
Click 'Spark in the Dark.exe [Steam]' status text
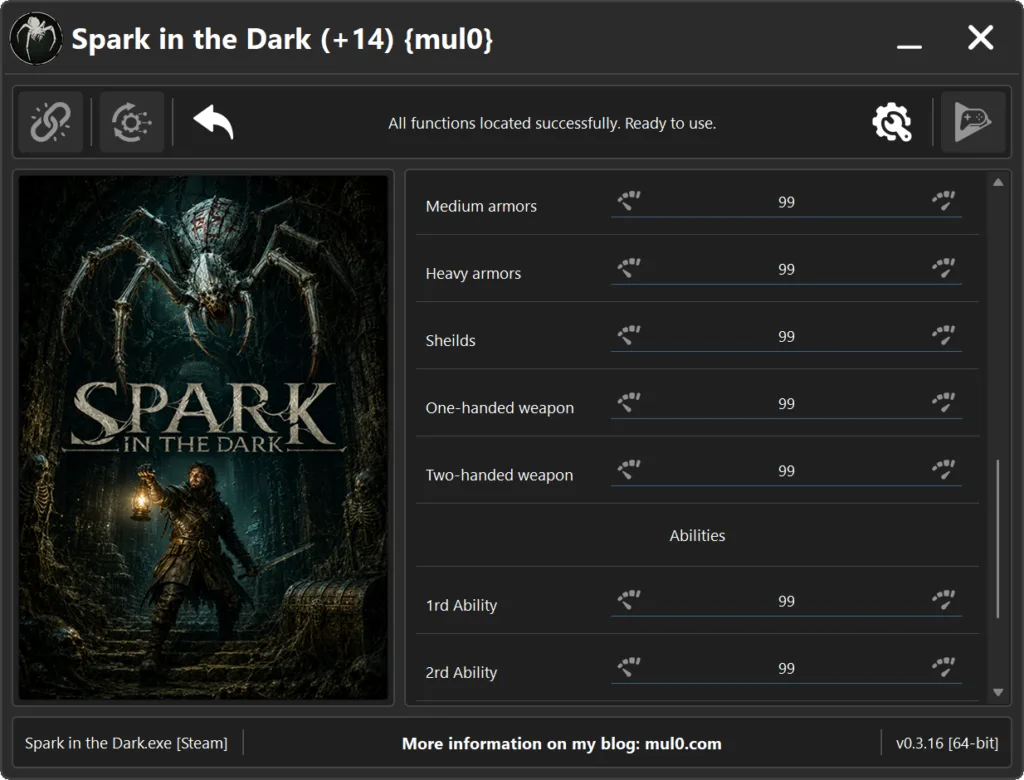point(126,743)
